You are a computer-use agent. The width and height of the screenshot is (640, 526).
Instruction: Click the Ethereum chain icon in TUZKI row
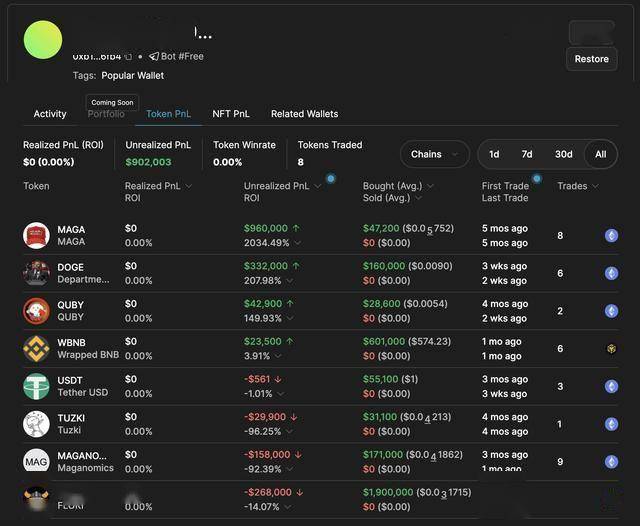point(611,424)
